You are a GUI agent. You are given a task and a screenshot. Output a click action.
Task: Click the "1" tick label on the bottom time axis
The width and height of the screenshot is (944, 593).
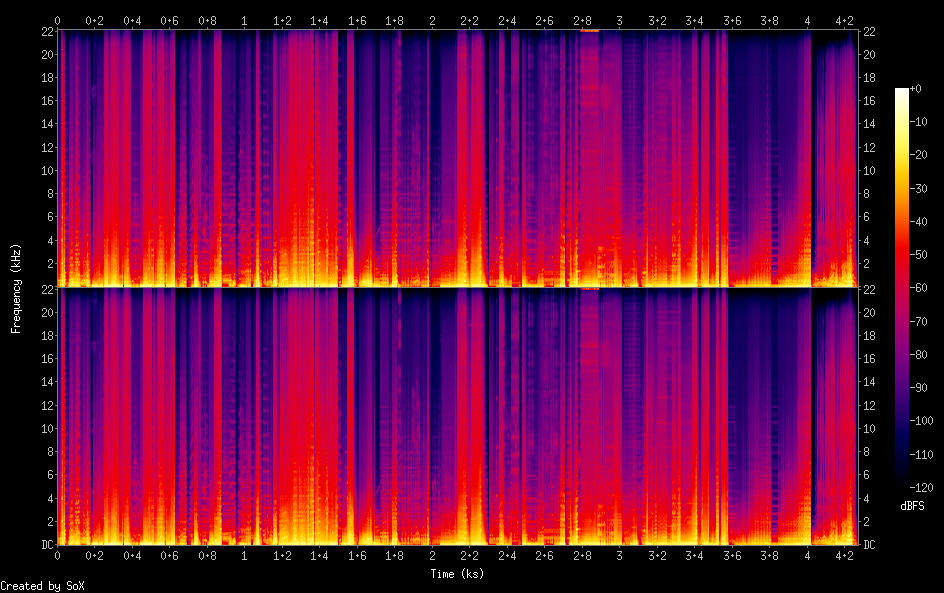pyautogui.click(x=245, y=555)
